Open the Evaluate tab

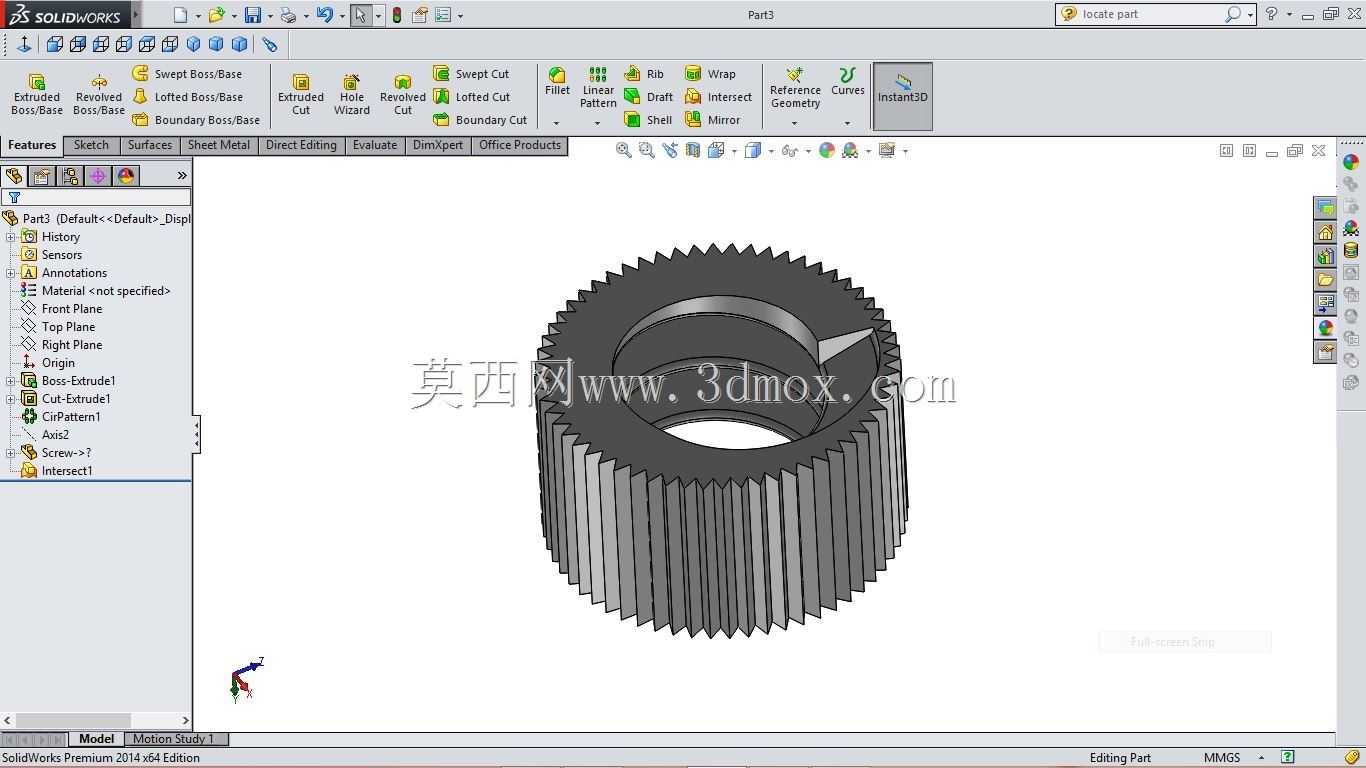375,146
